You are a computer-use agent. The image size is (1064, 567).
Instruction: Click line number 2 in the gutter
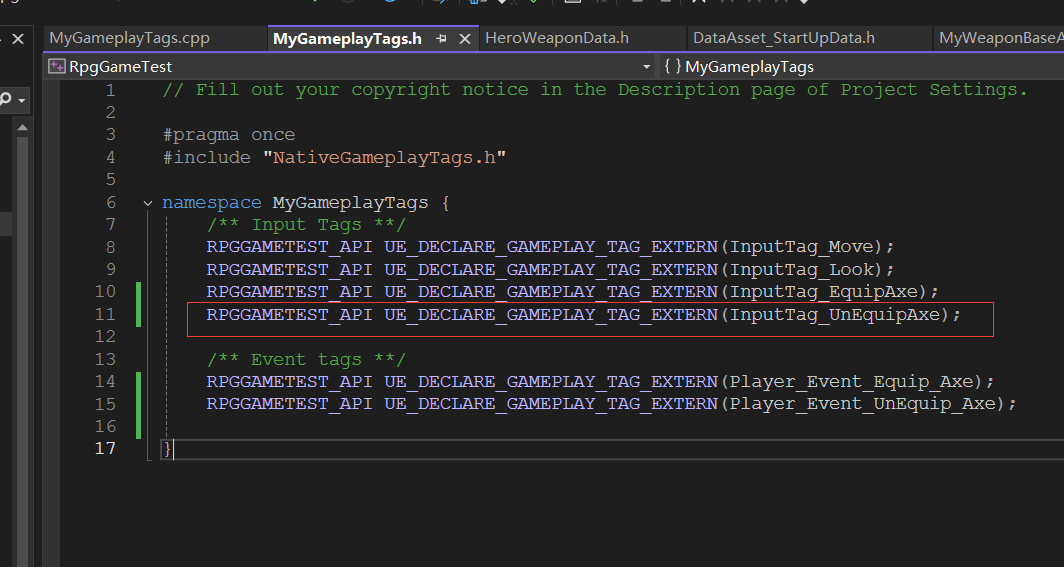pyautogui.click(x=111, y=113)
